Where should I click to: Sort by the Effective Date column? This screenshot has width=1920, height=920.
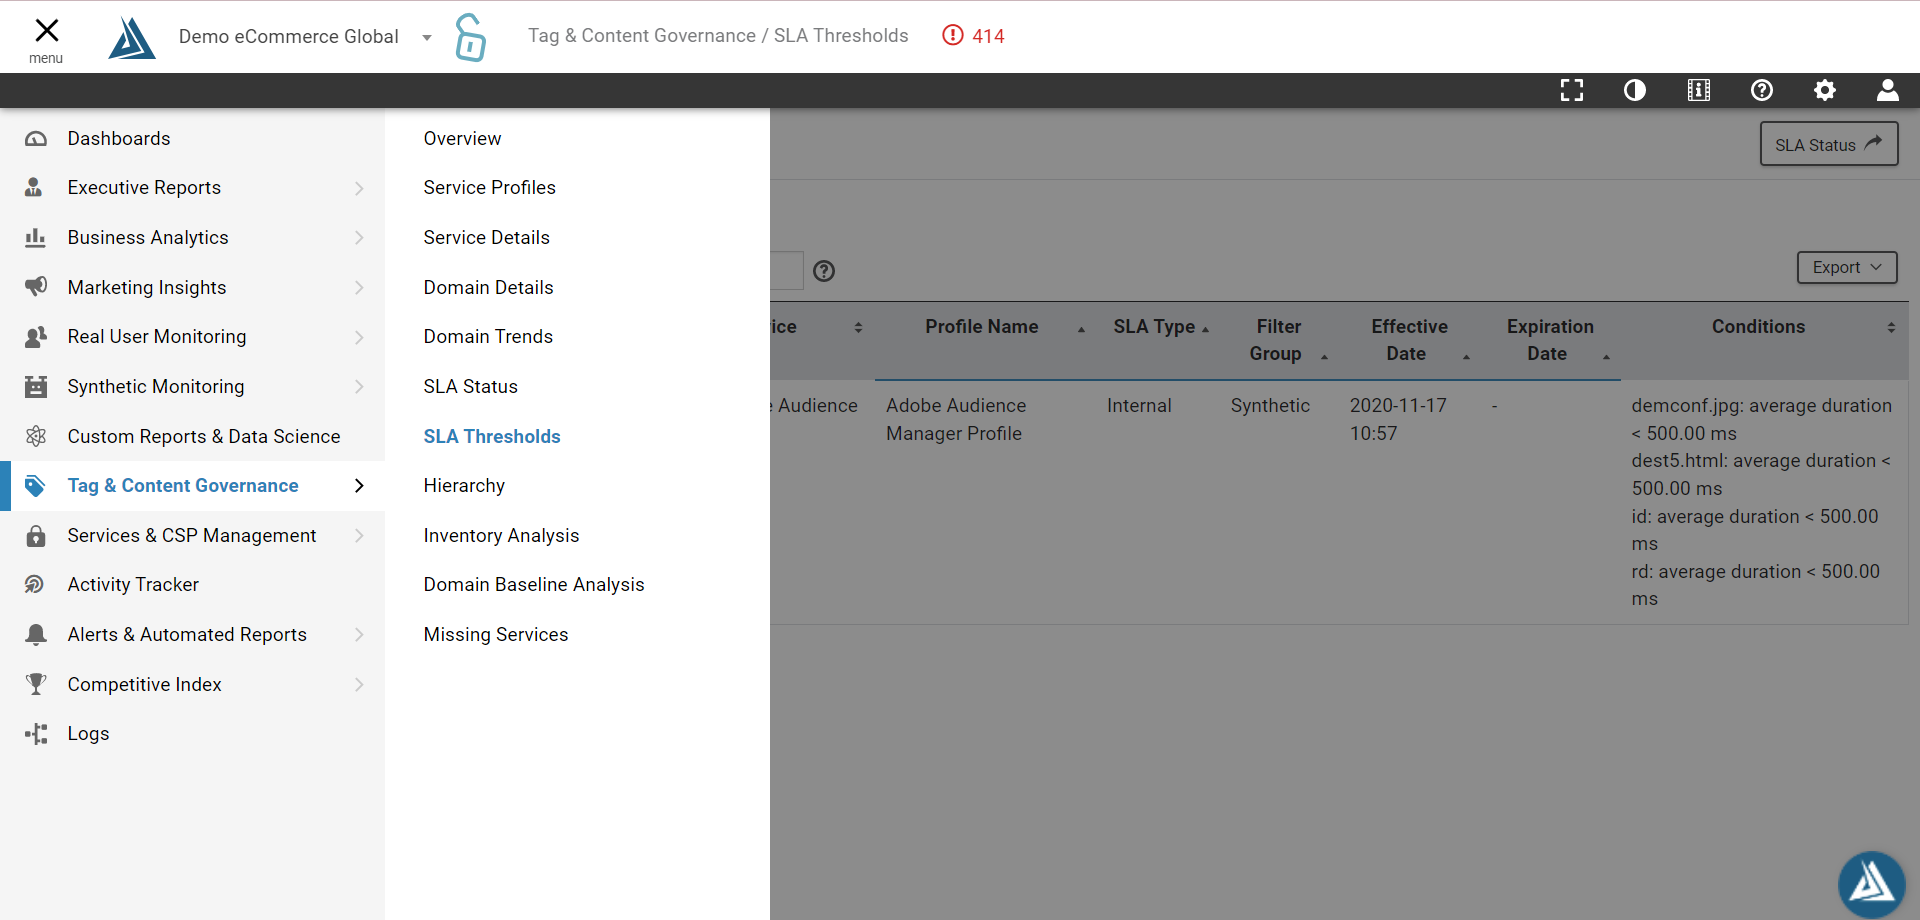pyautogui.click(x=1409, y=340)
